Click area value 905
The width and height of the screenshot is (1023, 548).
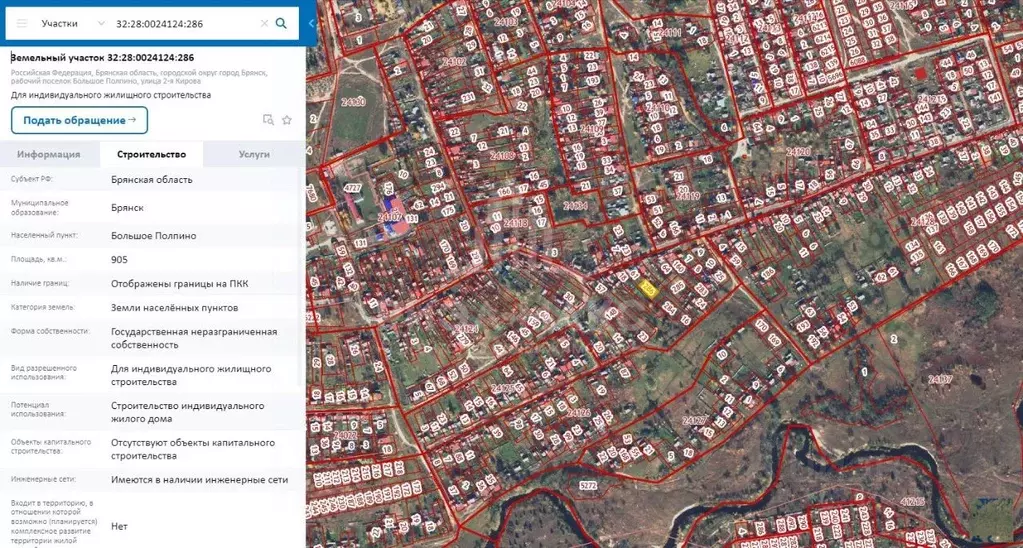(119, 260)
